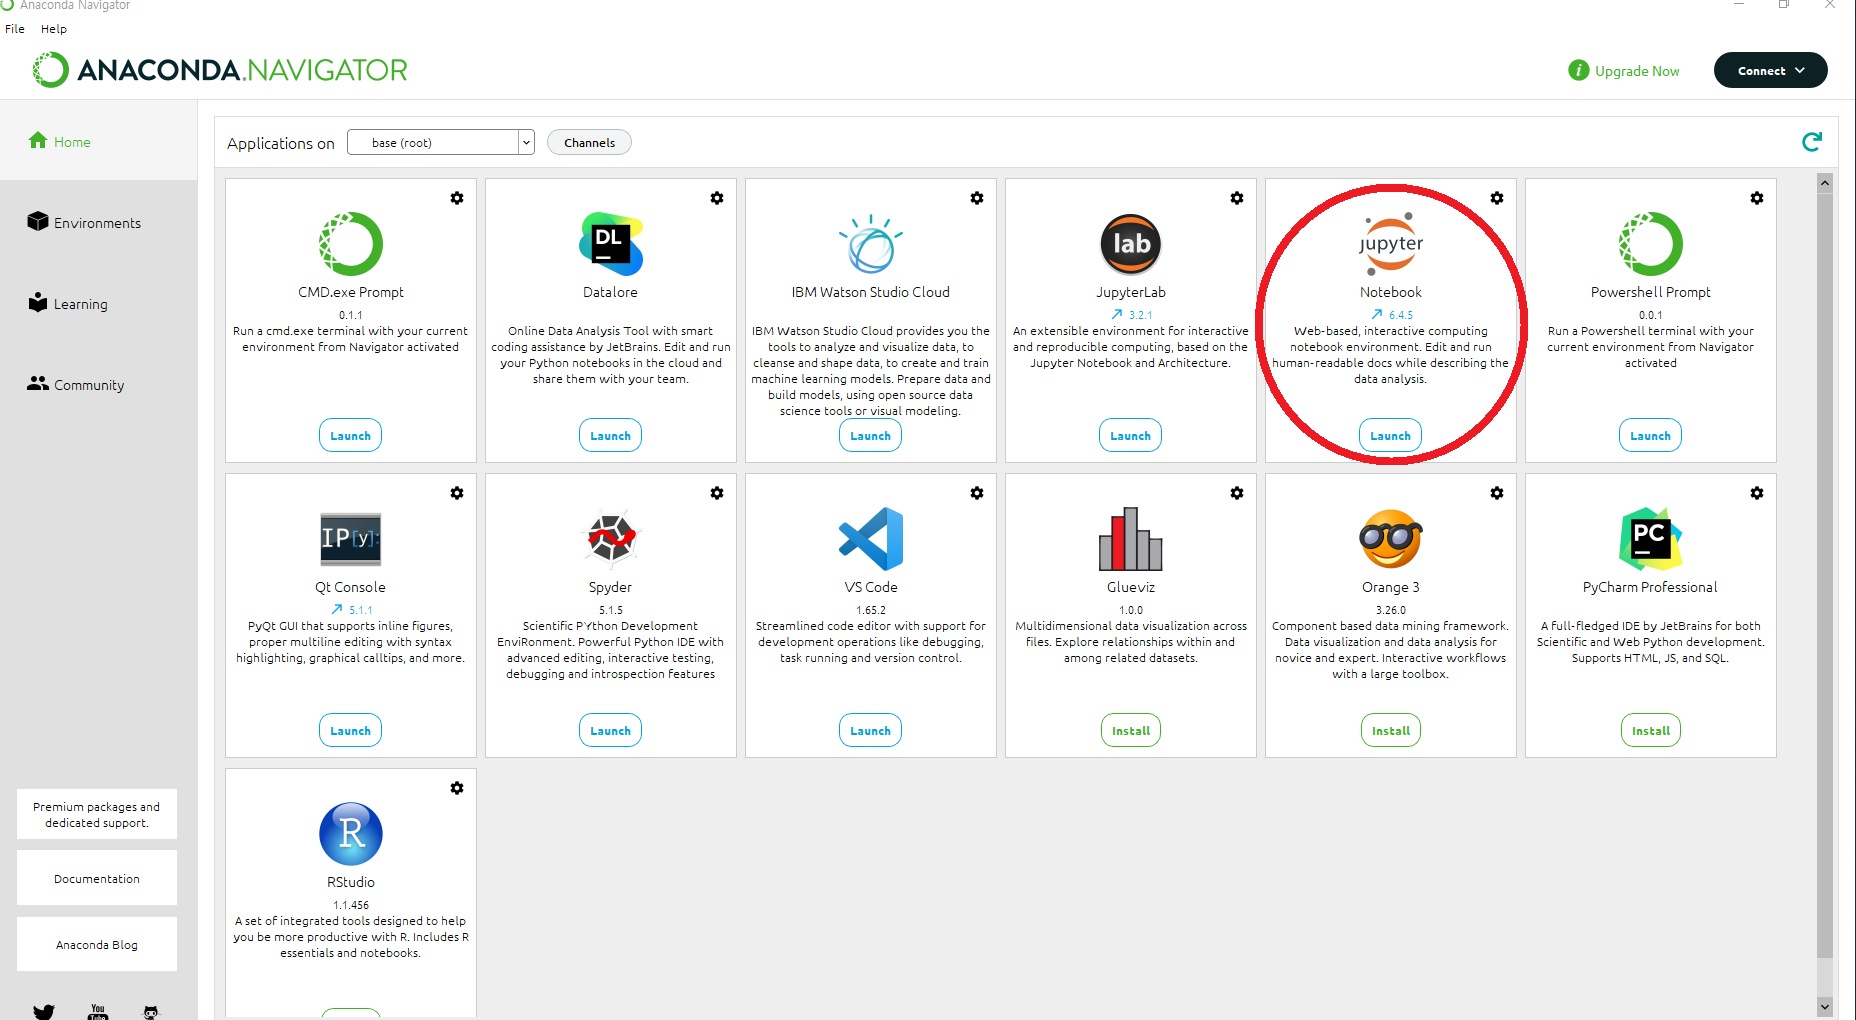The height and width of the screenshot is (1020, 1856).
Task: Click the Qt Console IPython logo
Action: click(x=351, y=539)
